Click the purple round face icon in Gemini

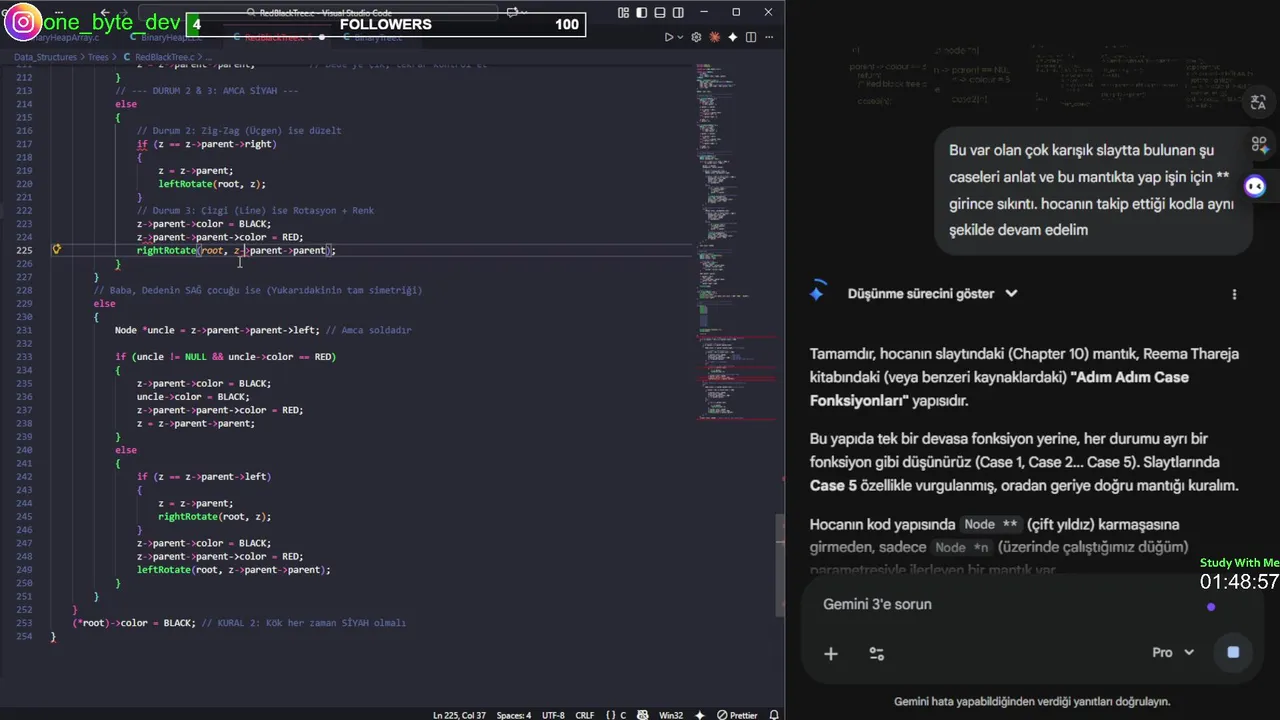1255,186
